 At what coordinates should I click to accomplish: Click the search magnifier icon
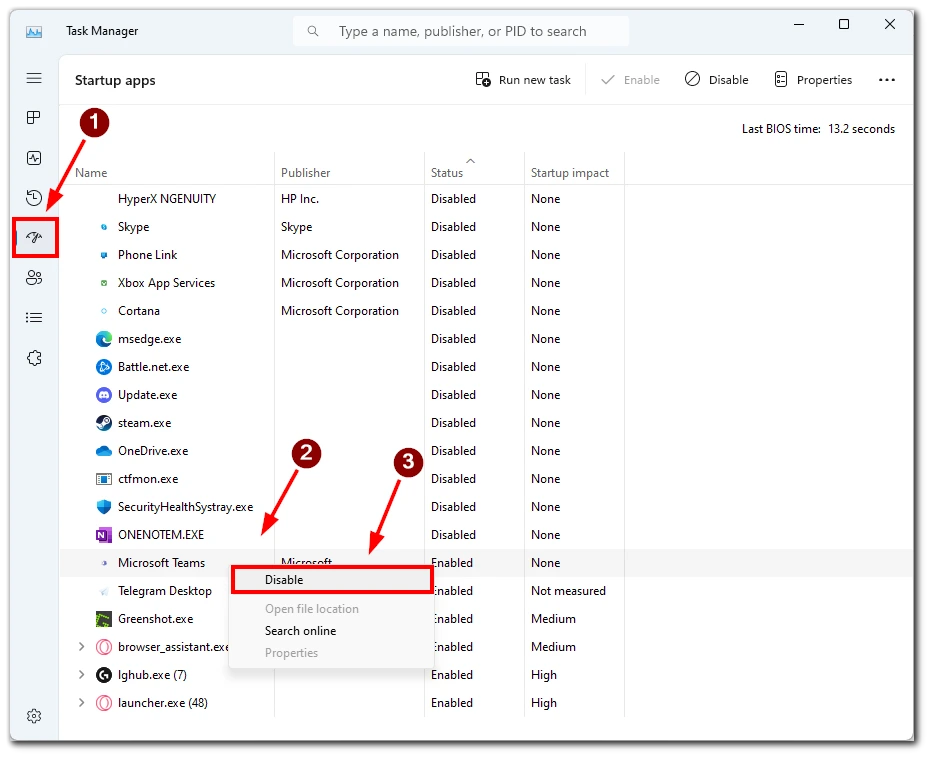[313, 31]
